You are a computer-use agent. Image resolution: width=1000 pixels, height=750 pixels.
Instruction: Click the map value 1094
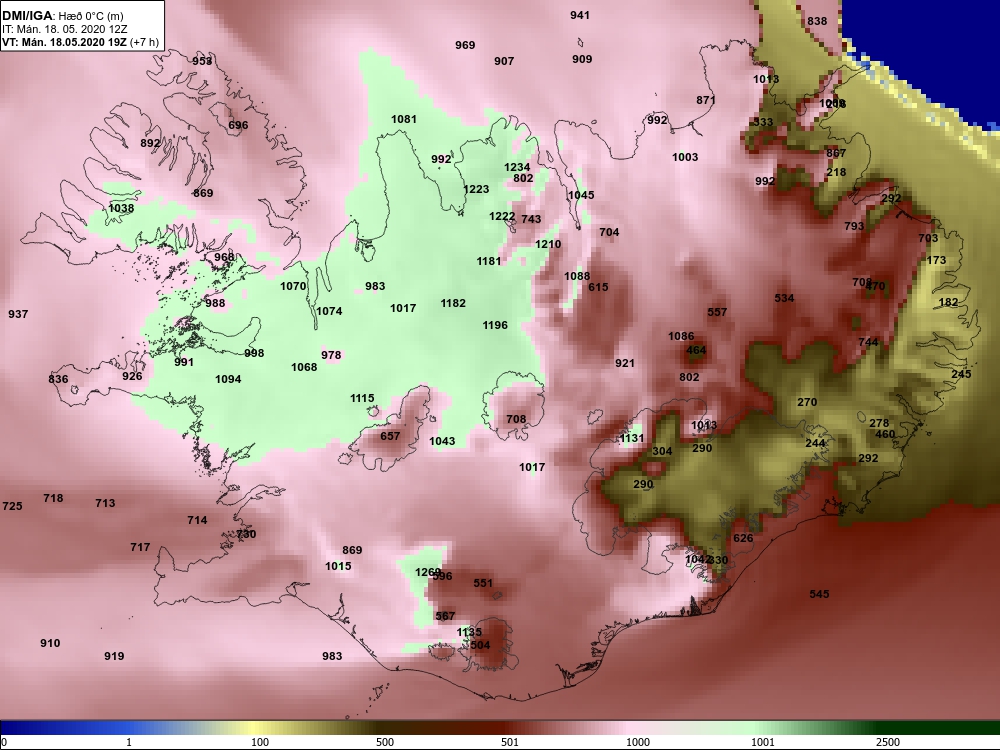point(228,379)
